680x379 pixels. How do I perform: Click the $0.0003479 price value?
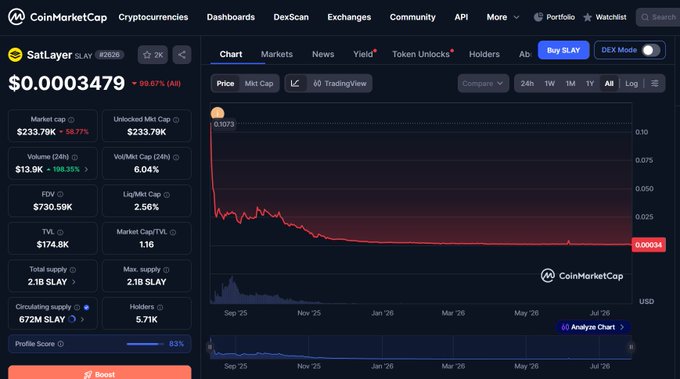tap(67, 83)
